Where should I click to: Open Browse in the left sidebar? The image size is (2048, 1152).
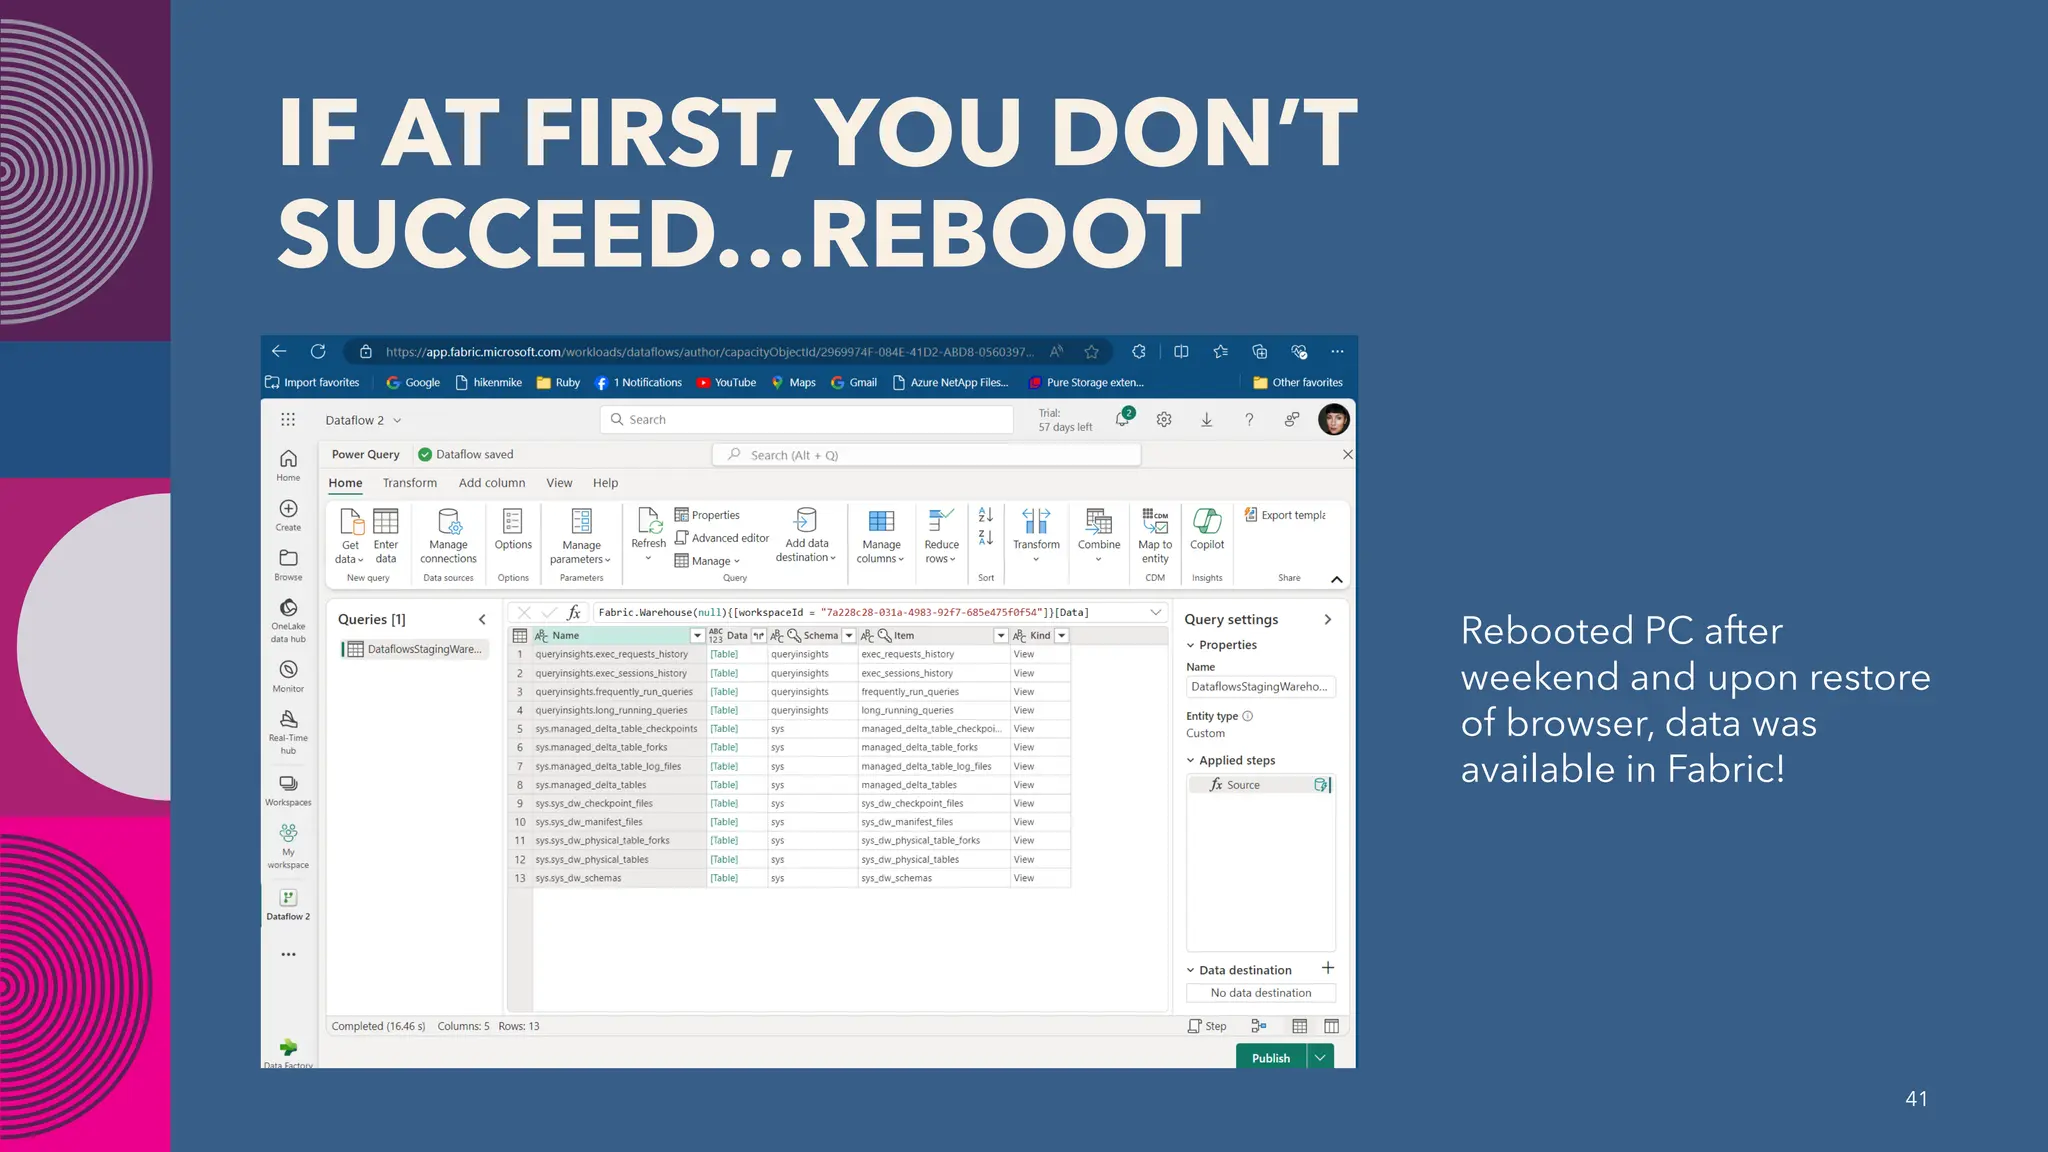pyautogui.click(x=288, y=565)
